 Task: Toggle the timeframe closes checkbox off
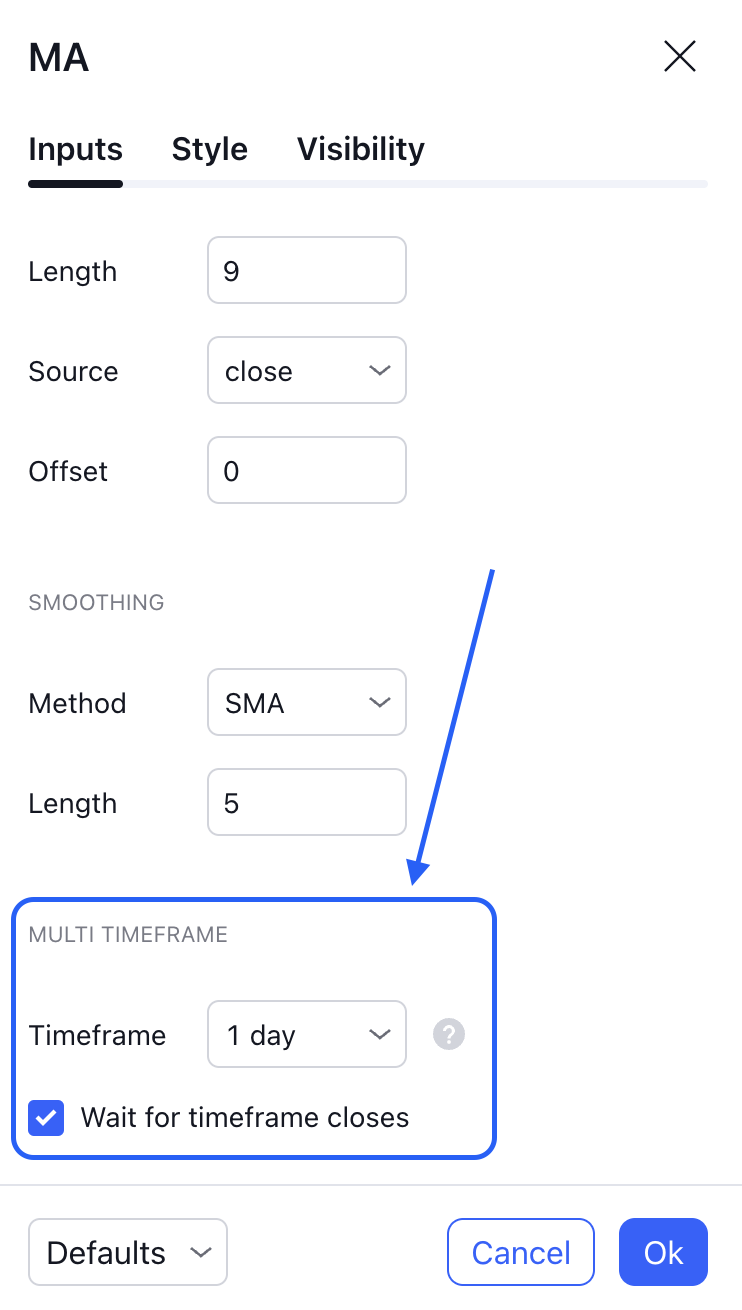(46, 1117)
